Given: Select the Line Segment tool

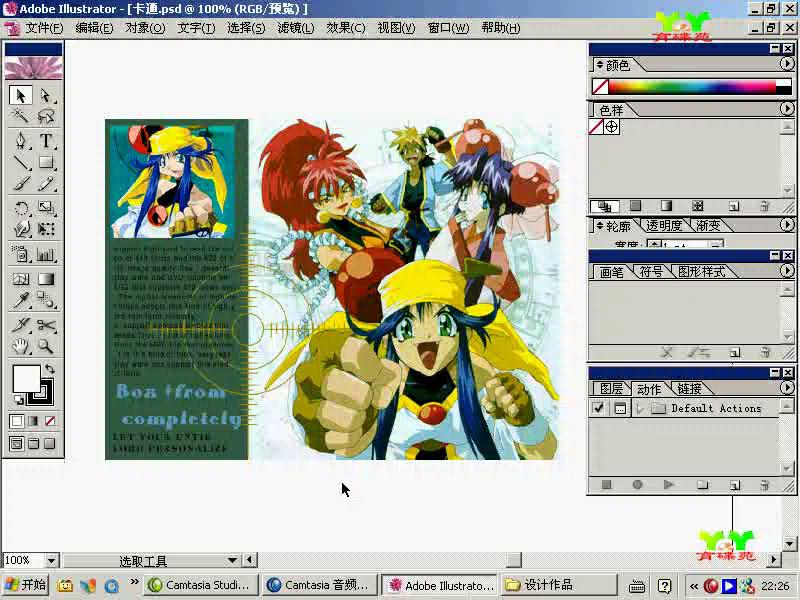Looking at the screenshot, I should pyautogui.click(x=21, y=162).
